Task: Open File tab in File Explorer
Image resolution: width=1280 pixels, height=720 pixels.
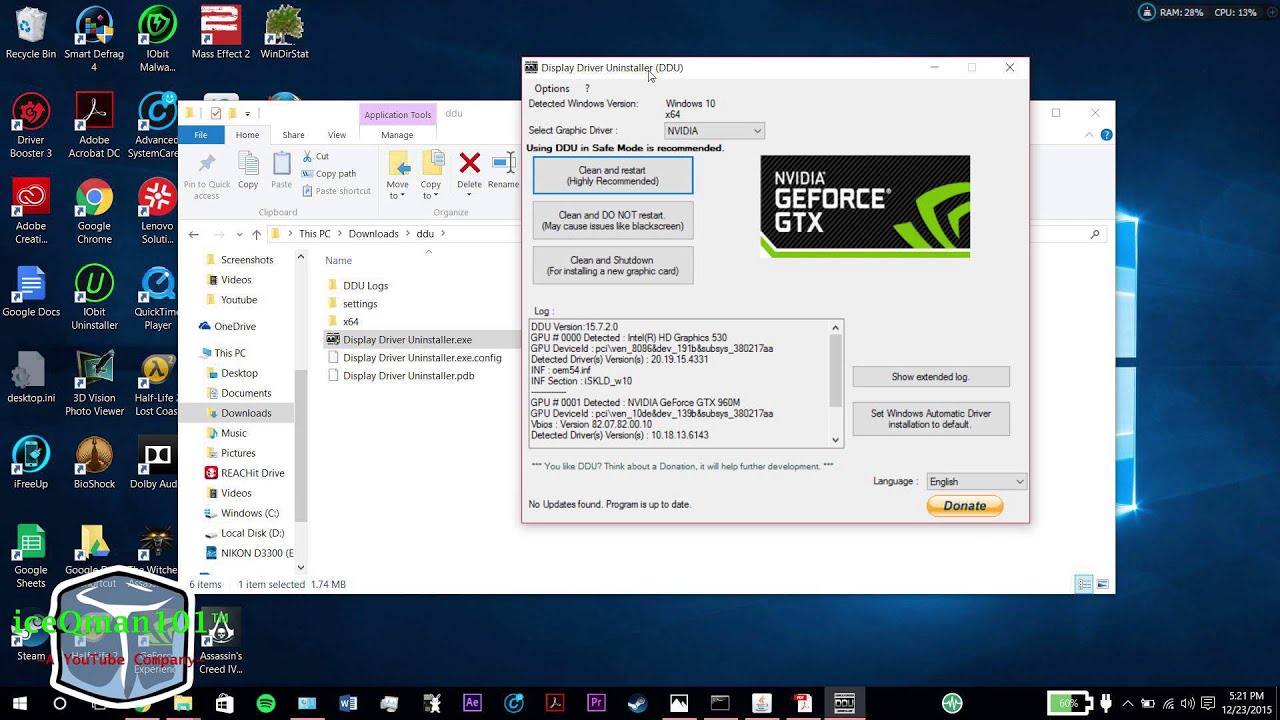Action: (x=201, y=135)
